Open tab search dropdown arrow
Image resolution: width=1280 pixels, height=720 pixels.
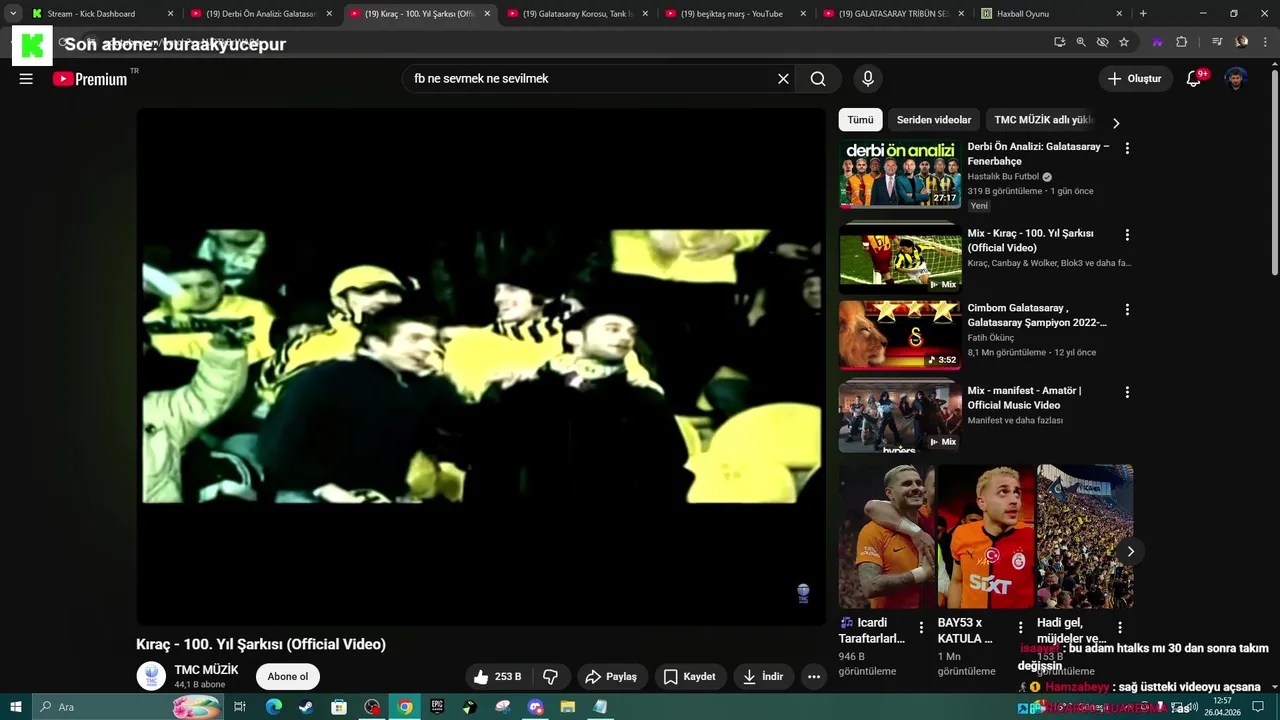point(13,14)
